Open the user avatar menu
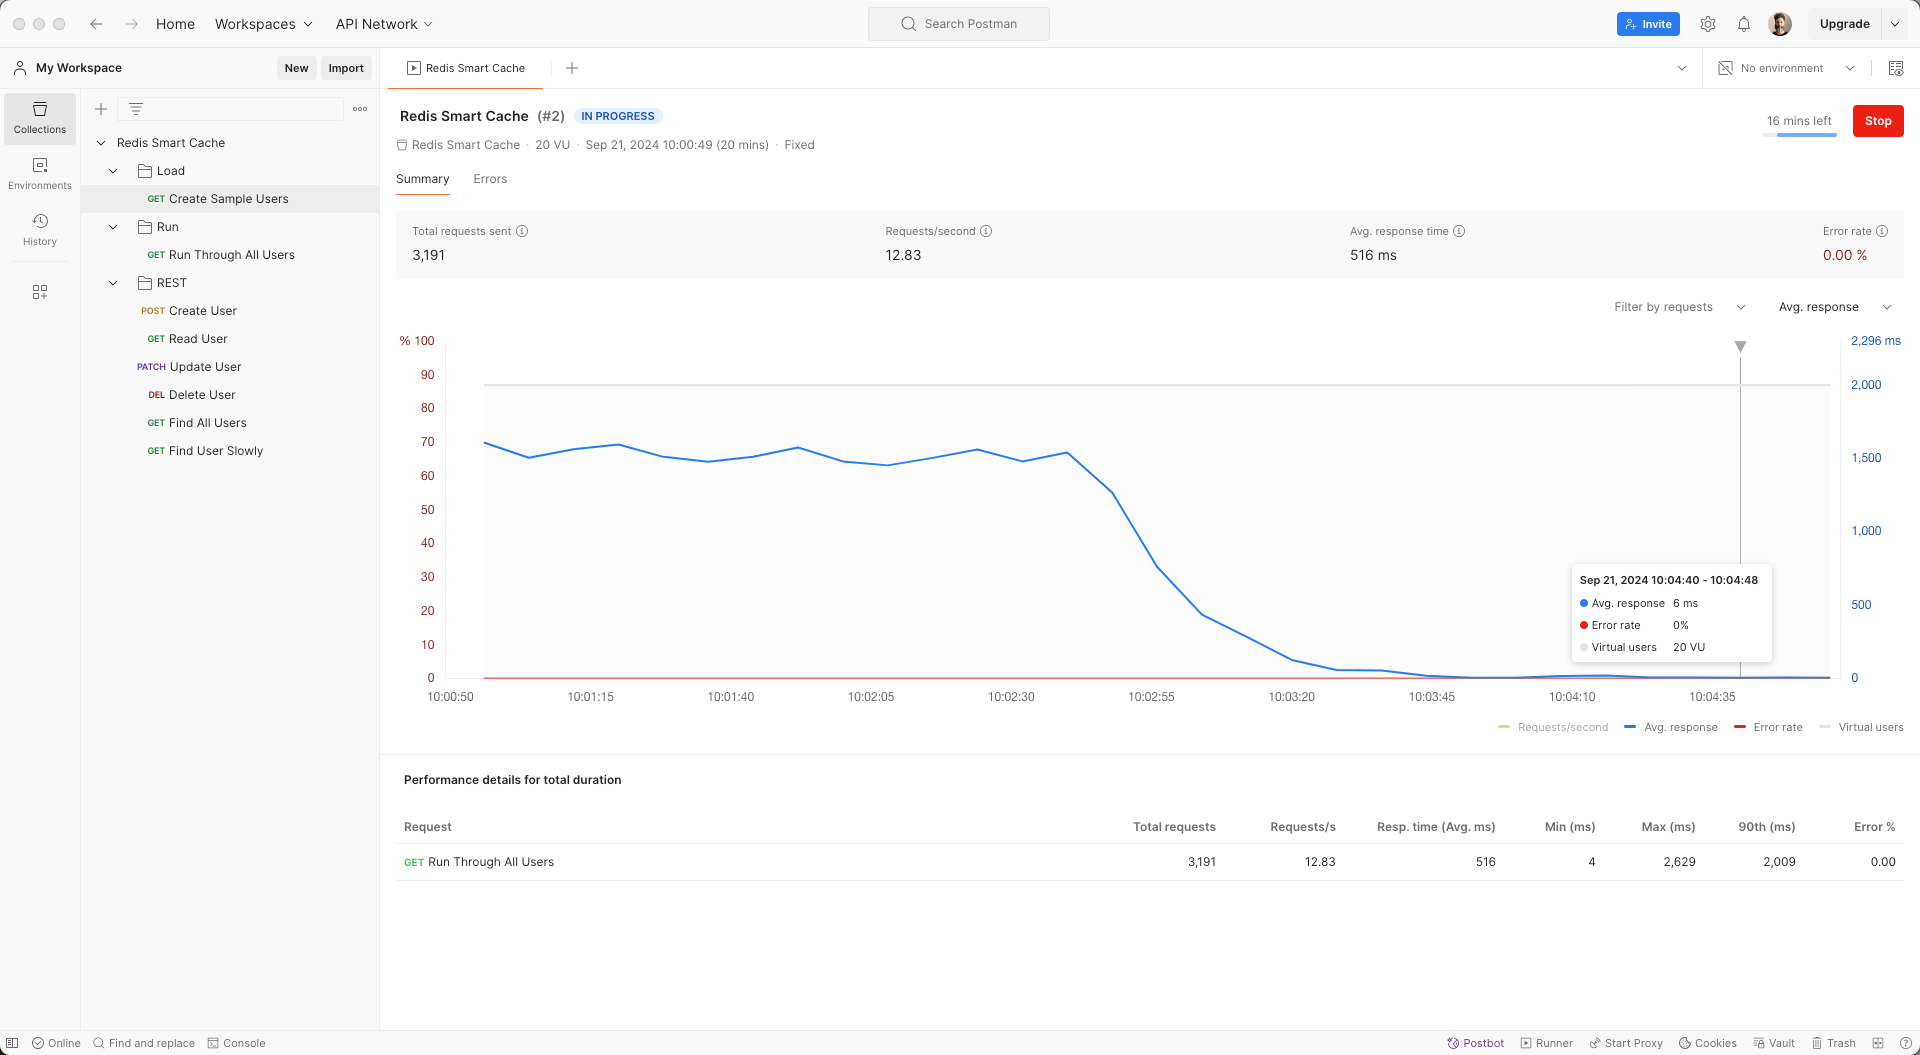The width and height of the screenshot is (1920, 1055). pos(1780,24)
